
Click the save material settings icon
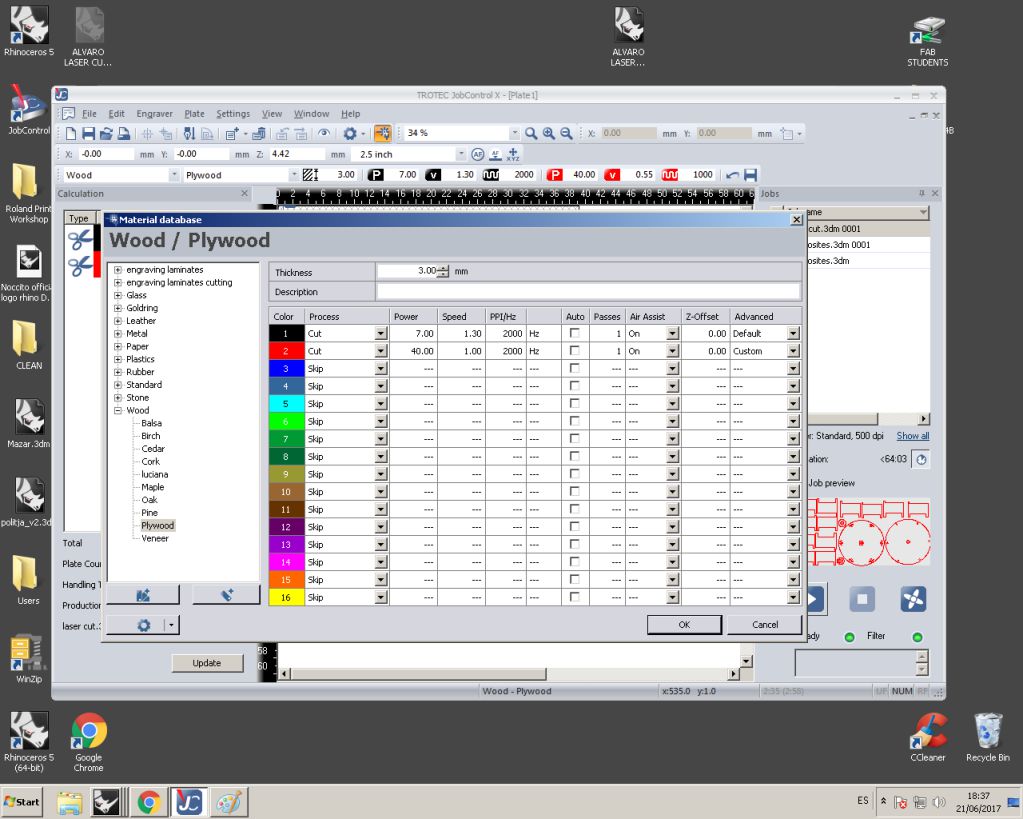[750, 175]
